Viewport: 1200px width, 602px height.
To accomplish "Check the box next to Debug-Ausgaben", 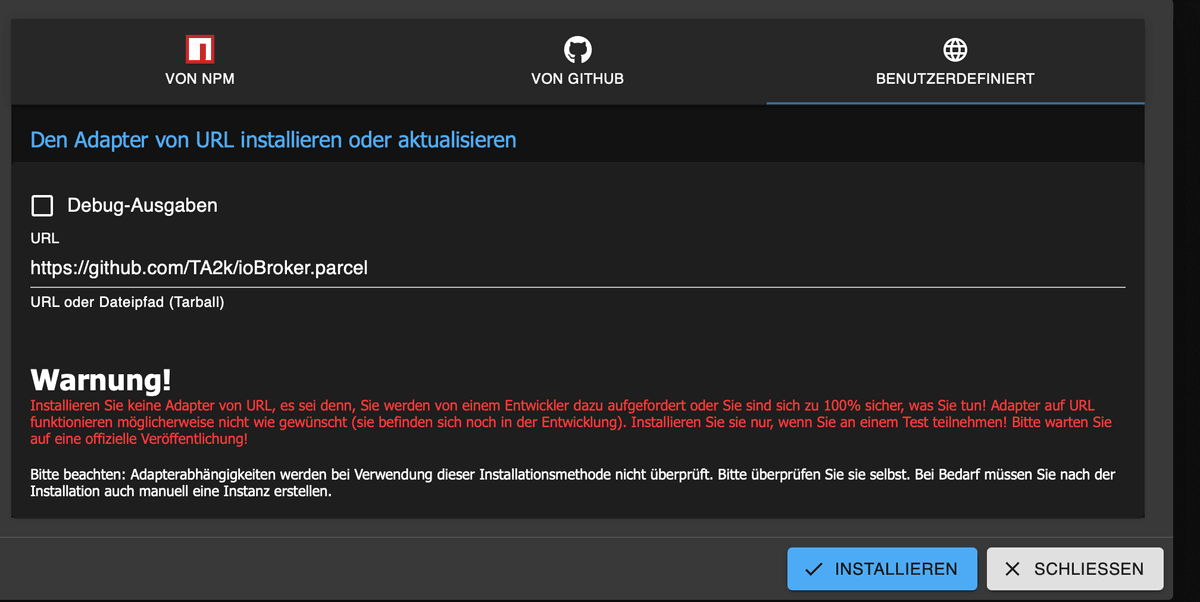I will [x=41, y=205].
